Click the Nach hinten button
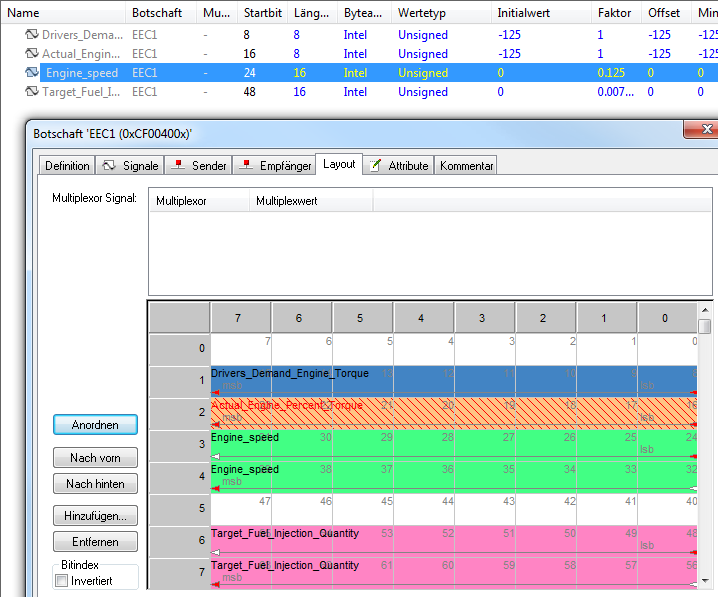 click(x=96, y=484)
